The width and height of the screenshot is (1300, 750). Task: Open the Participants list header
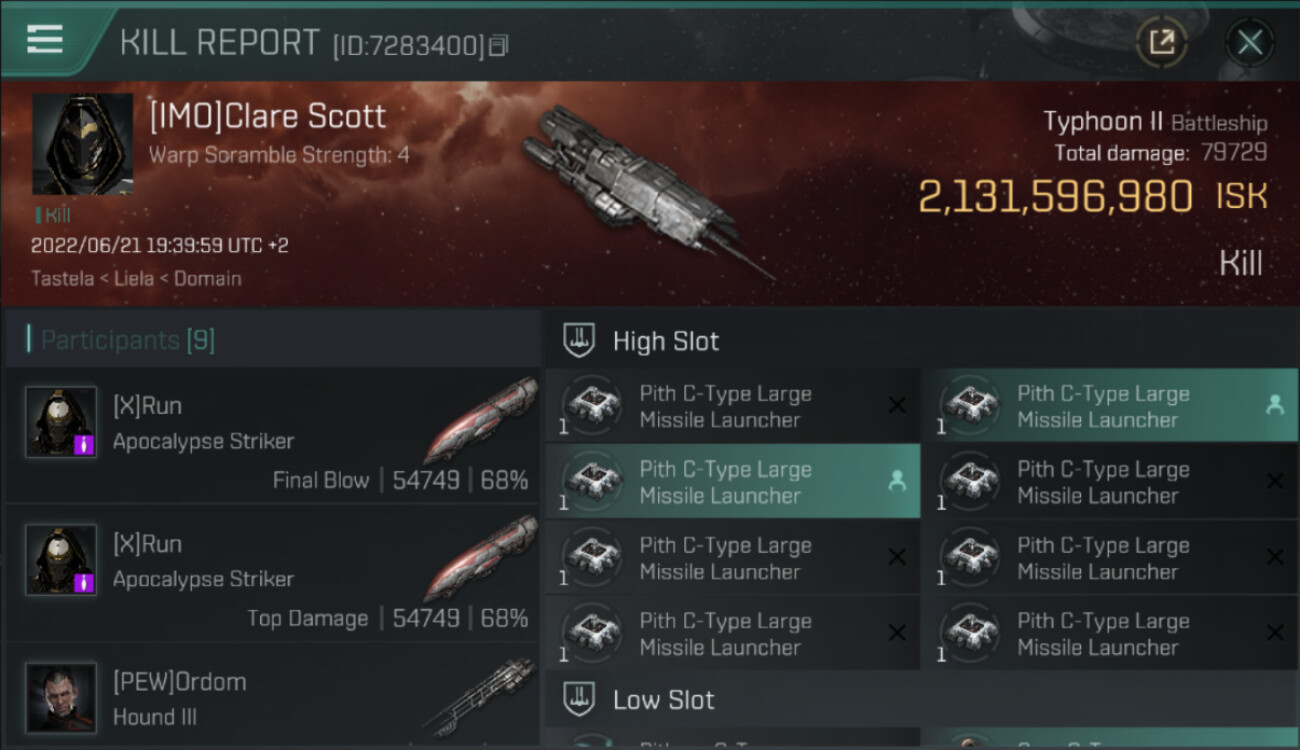128,340
